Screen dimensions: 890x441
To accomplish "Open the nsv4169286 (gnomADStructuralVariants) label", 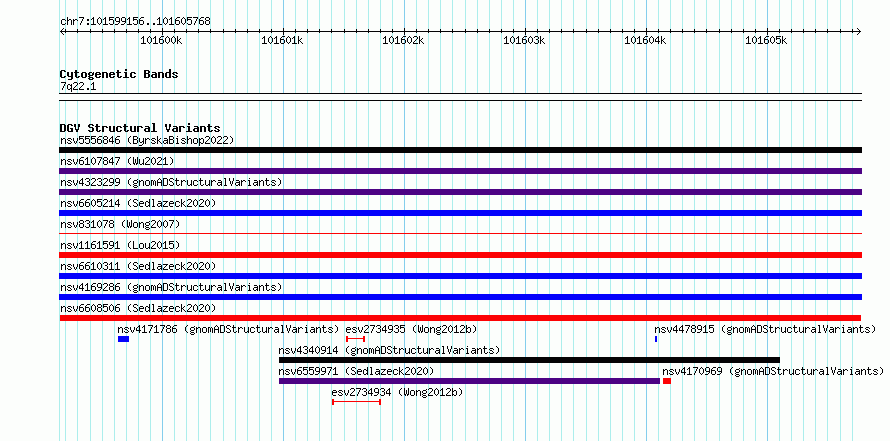I will coord(171,287).
